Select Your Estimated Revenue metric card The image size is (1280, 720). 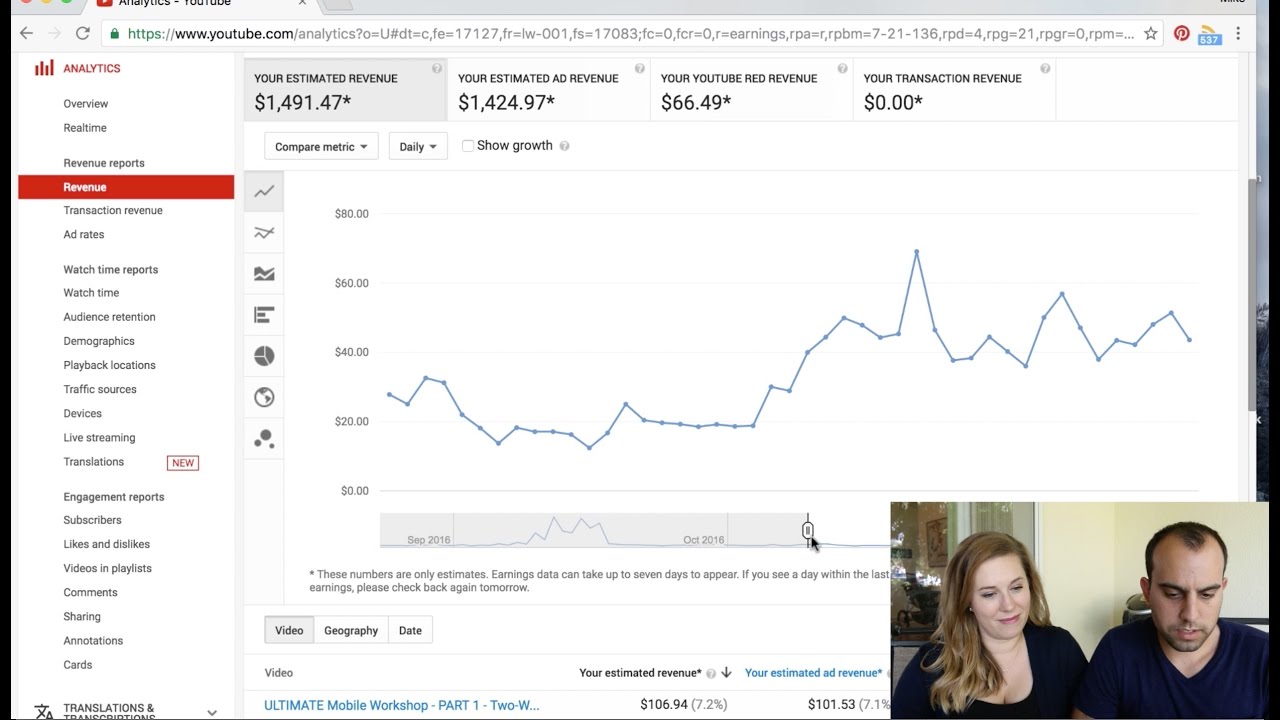click(346, 90)
